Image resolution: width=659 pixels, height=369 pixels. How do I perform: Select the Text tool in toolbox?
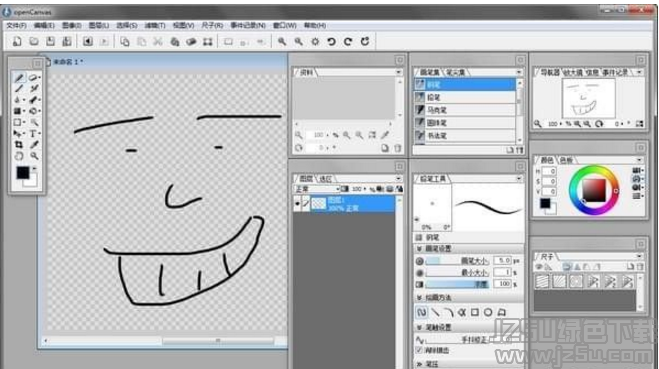point(34,134)
